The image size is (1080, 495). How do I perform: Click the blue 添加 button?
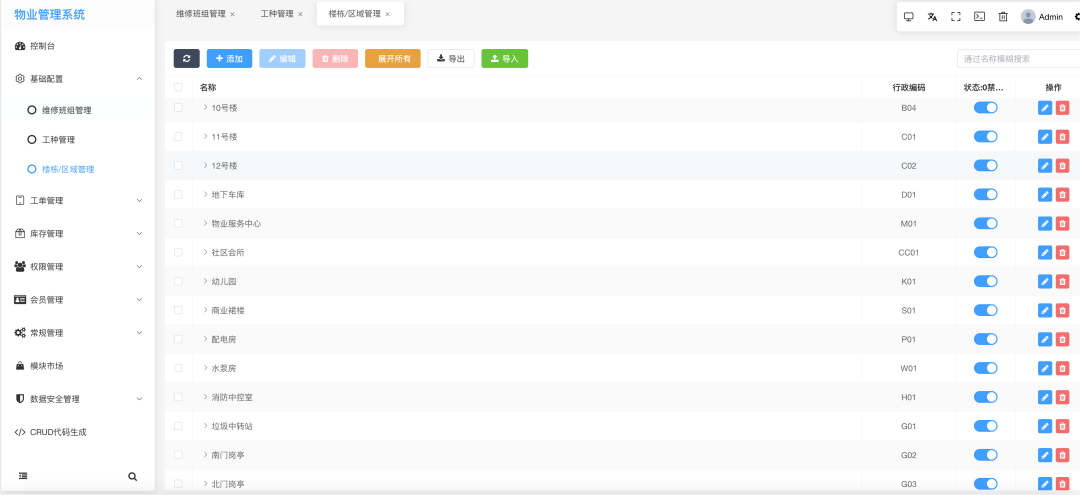[x=229, y=59]
